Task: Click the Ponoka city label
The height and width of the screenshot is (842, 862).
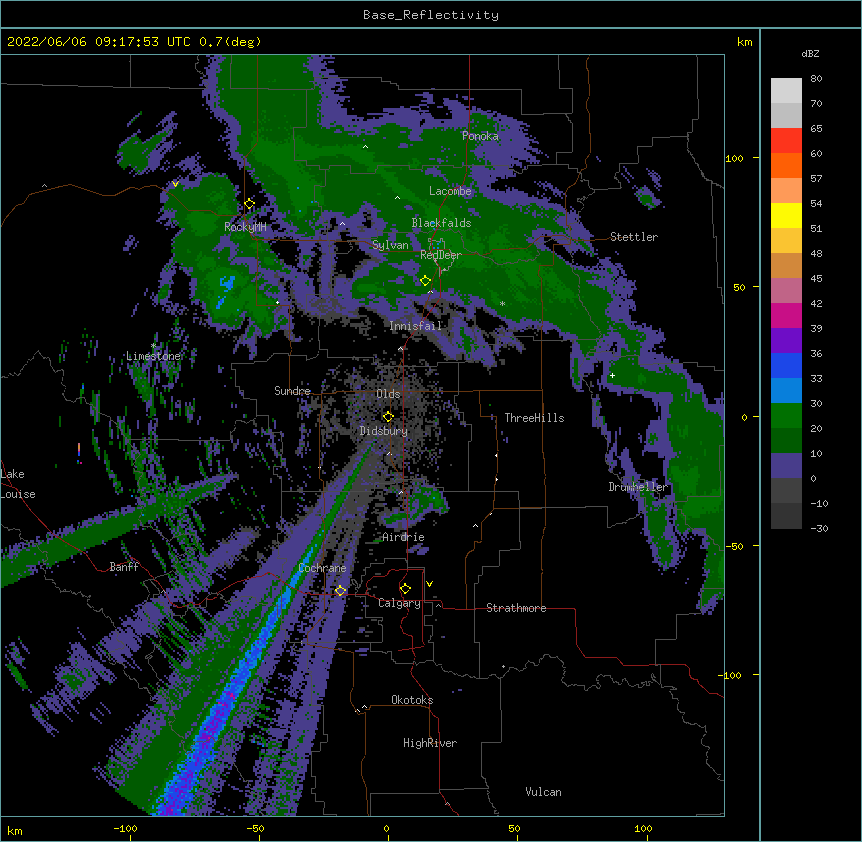Action: (480, 136)
